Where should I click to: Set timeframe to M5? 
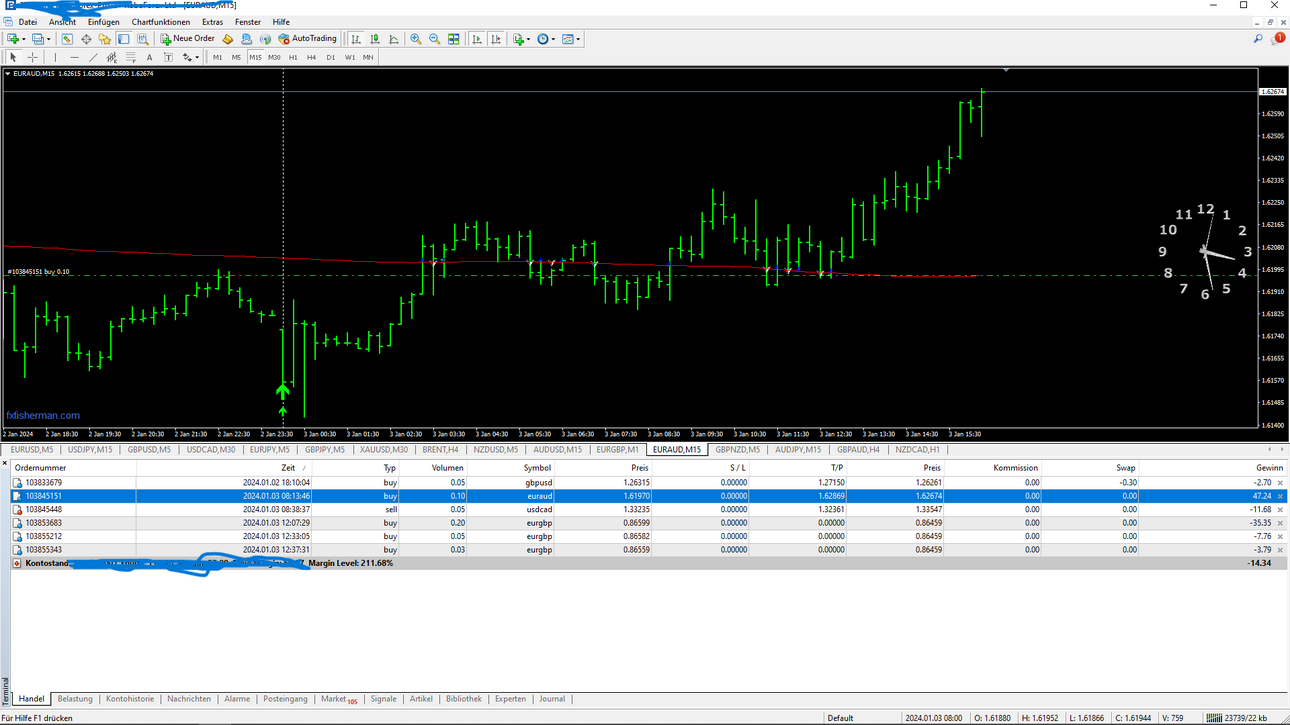[x=236, y=57]
